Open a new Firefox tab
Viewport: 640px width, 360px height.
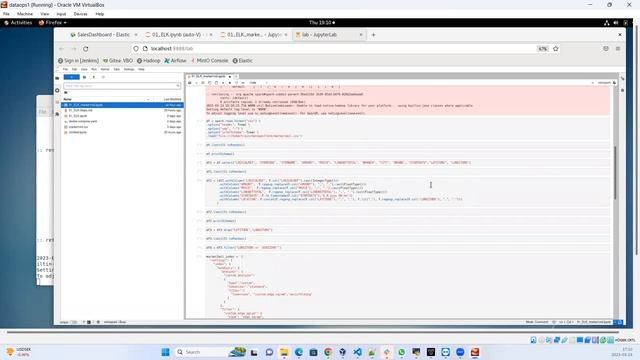tap(373, 35)
